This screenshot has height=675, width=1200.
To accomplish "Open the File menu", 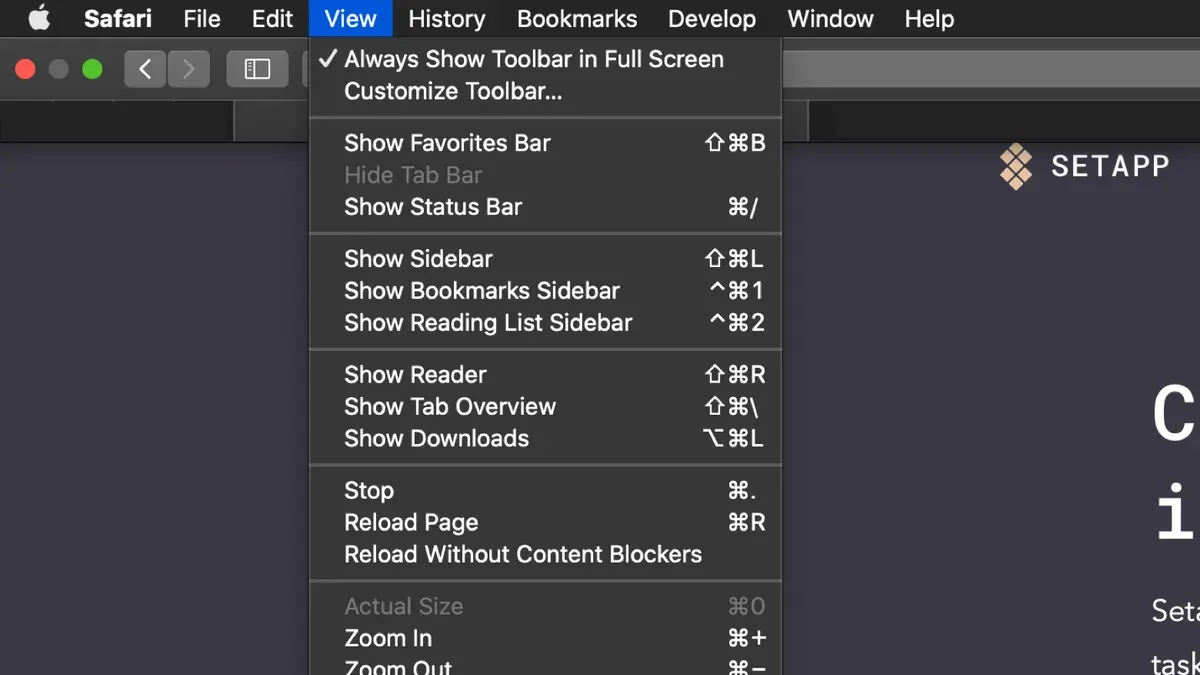I will [x=202, y=18].
